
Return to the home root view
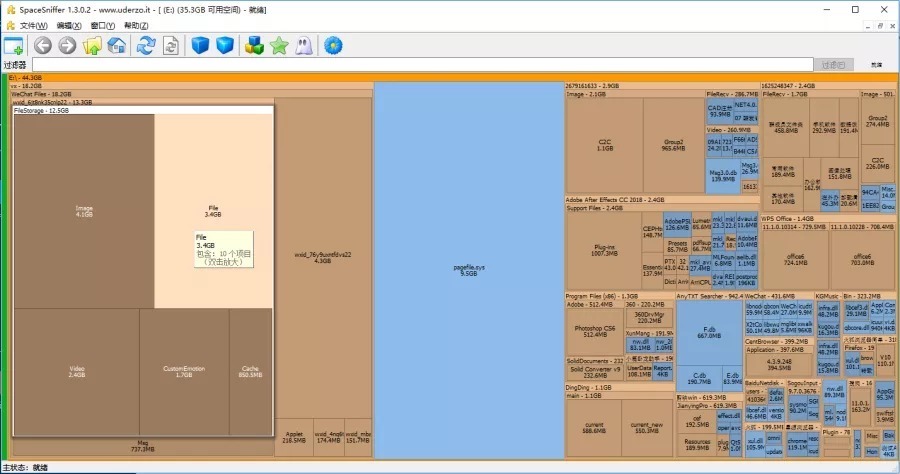click(x=117, y=45)
